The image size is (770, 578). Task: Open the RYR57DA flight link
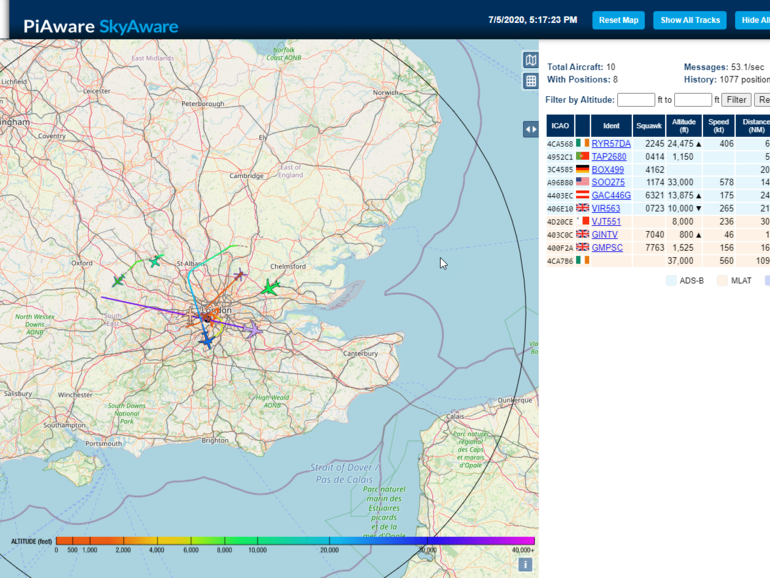(611, 143)
